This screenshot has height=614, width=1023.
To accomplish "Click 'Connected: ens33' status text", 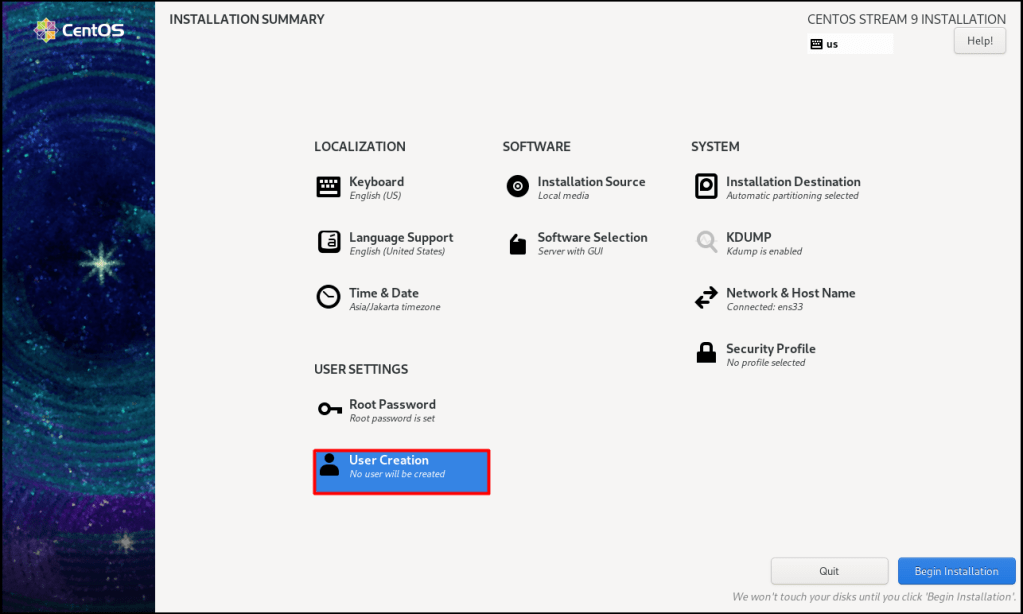I will pyautogui.click(x=765, y=307).
